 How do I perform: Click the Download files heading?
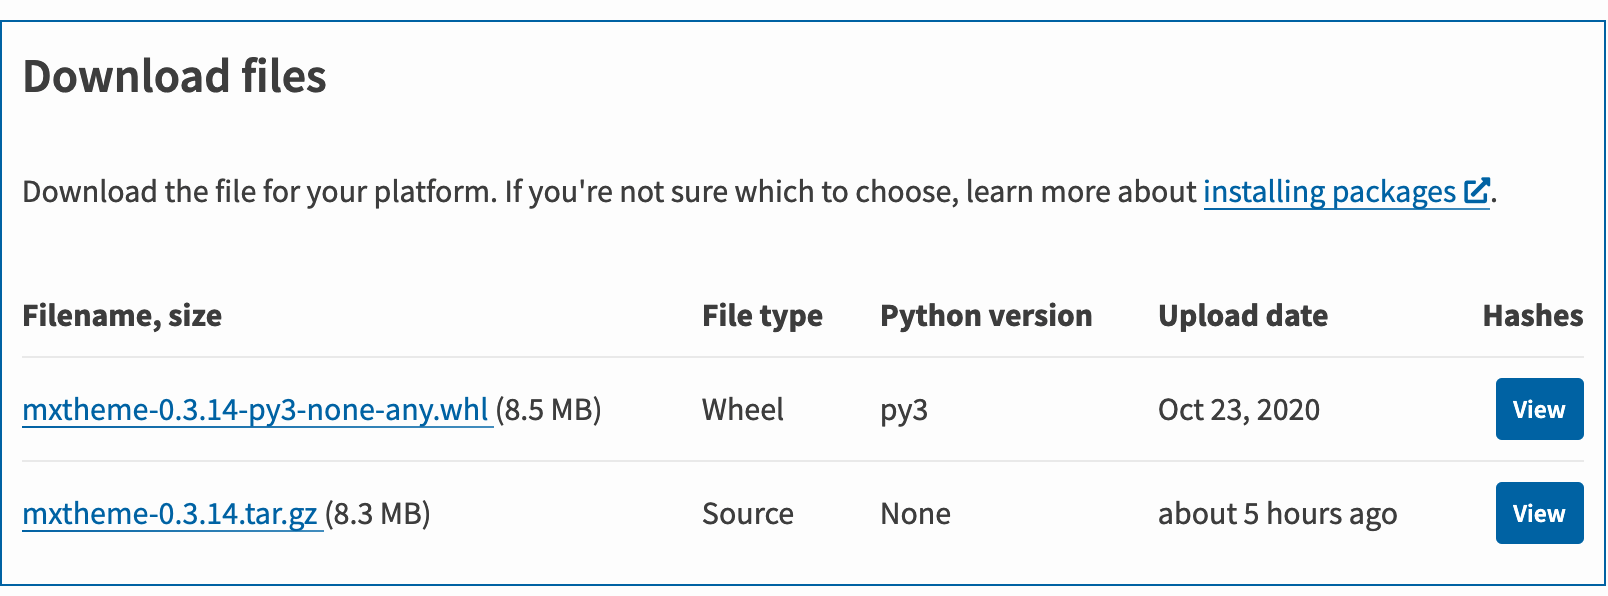click(x=174, y=77)
